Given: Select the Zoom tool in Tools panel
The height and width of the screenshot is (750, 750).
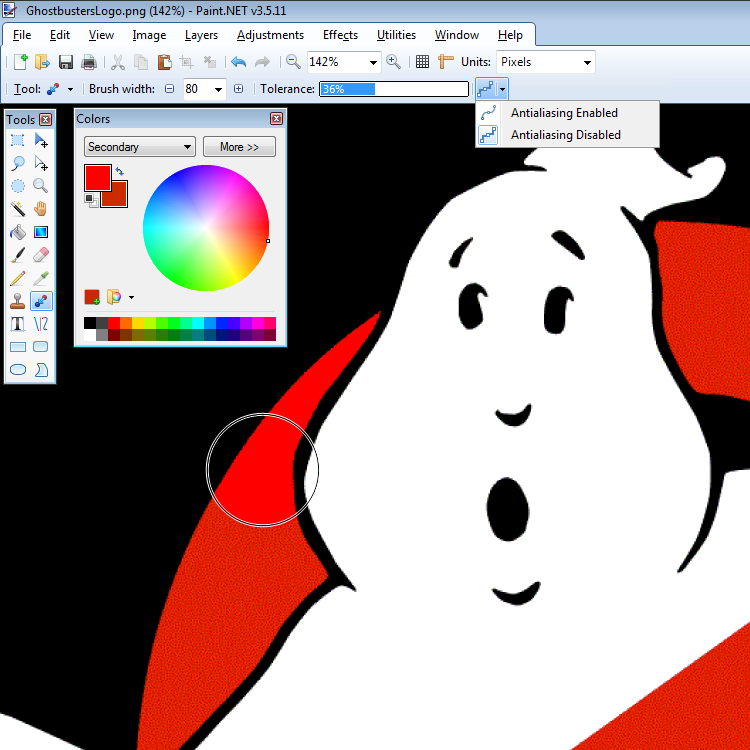Looking at the screenshot, I should (x=41, y=186).
